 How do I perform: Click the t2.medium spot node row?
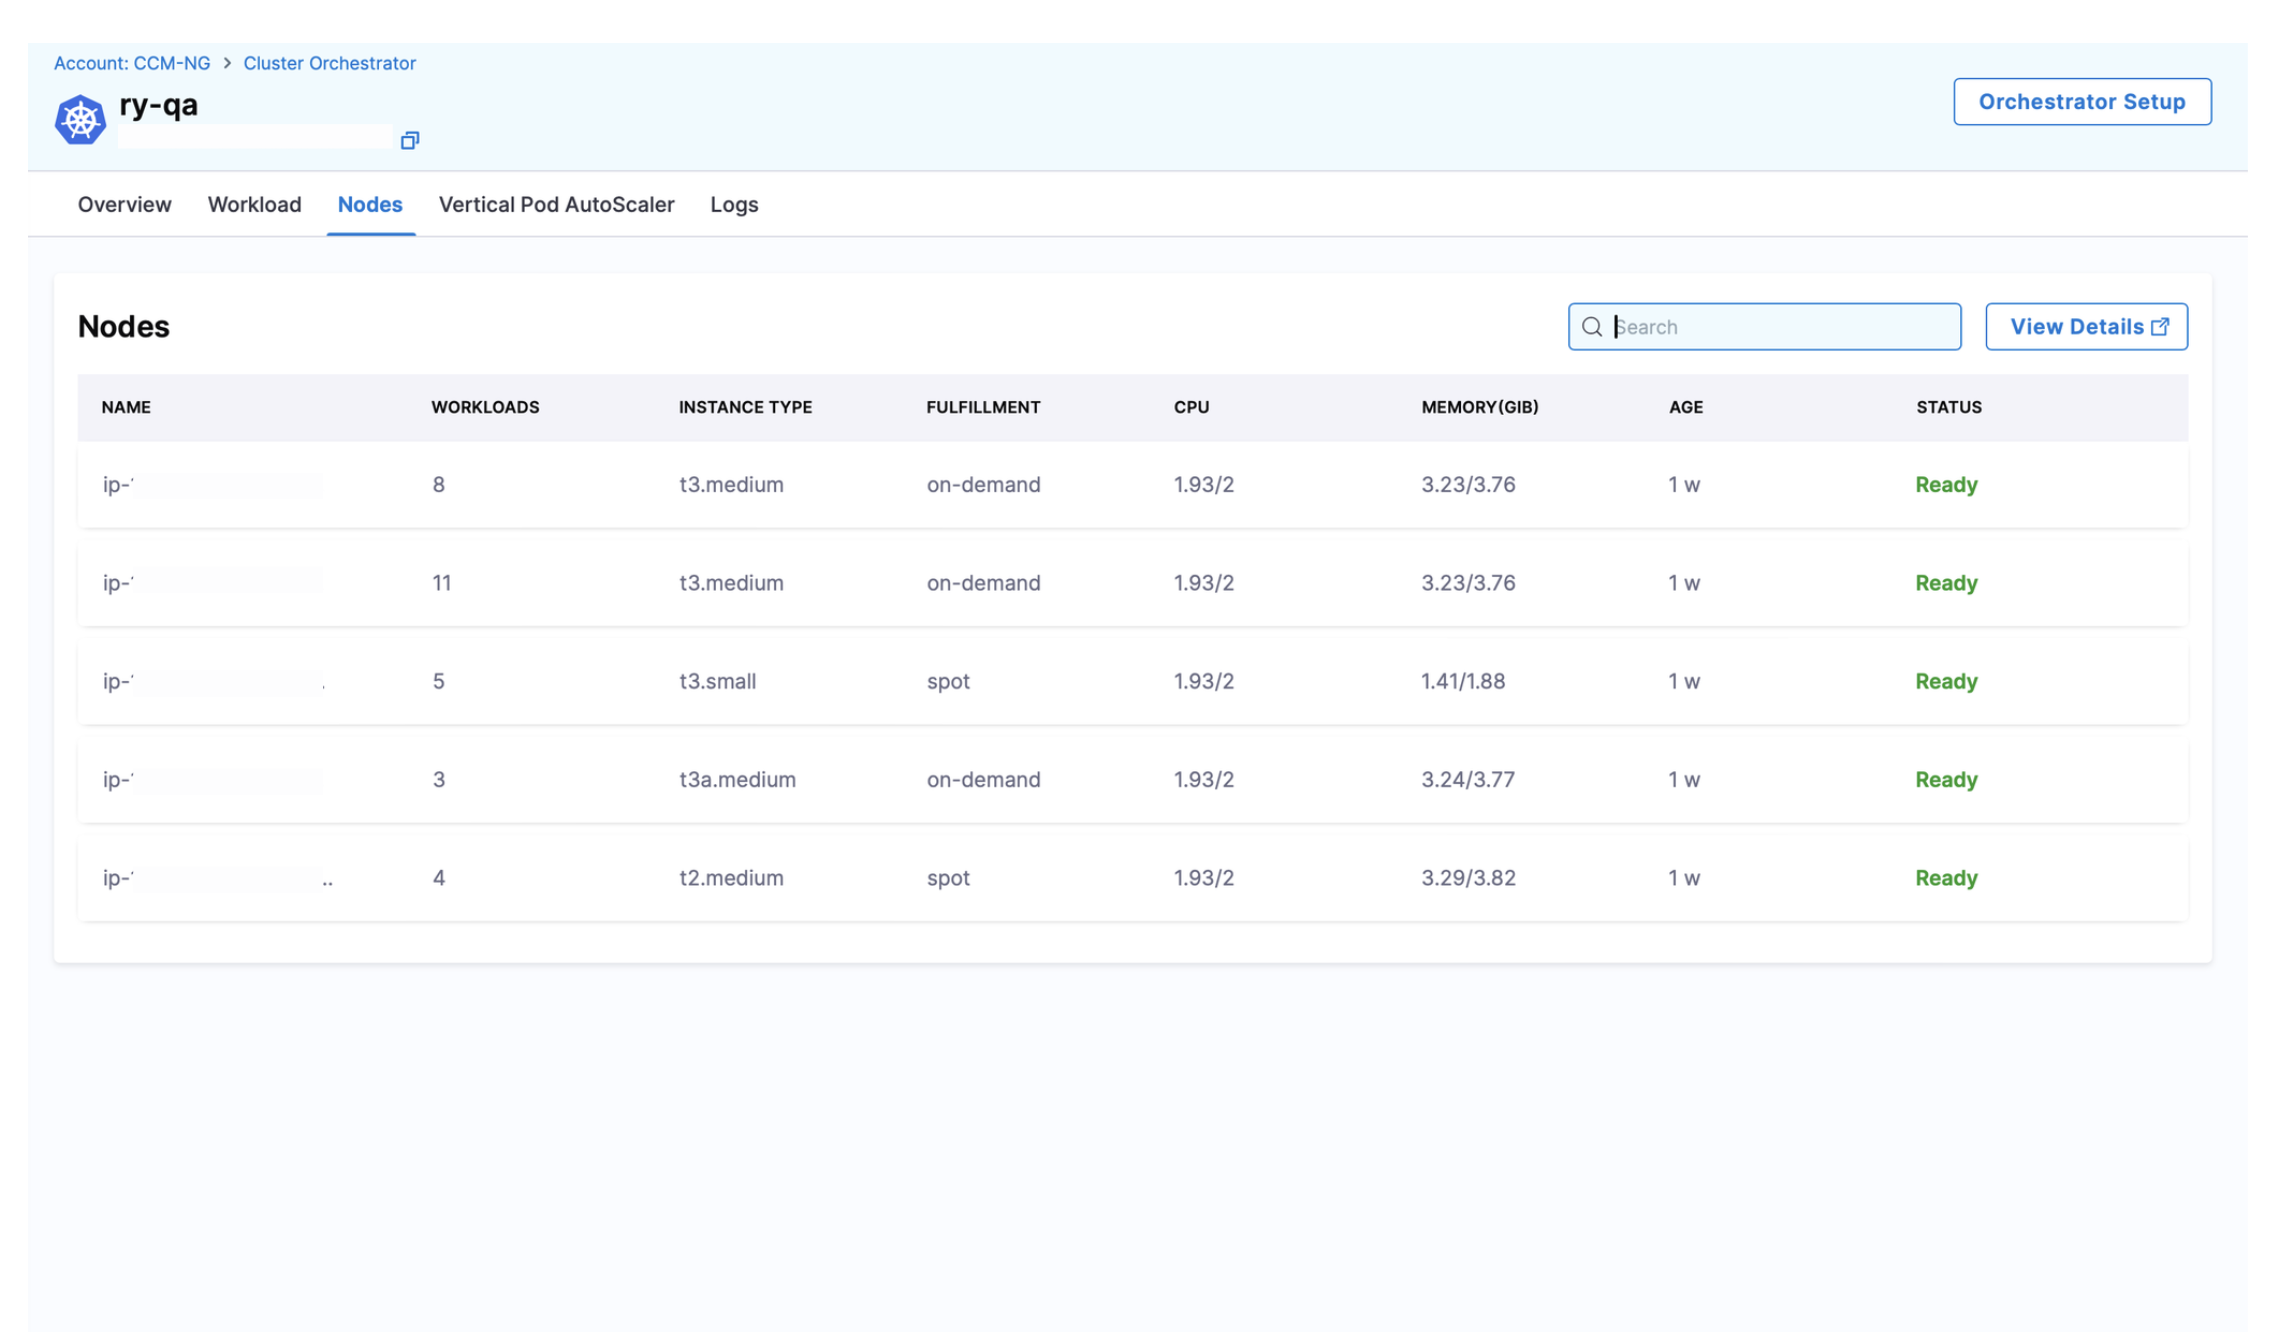coord(1131,877)
